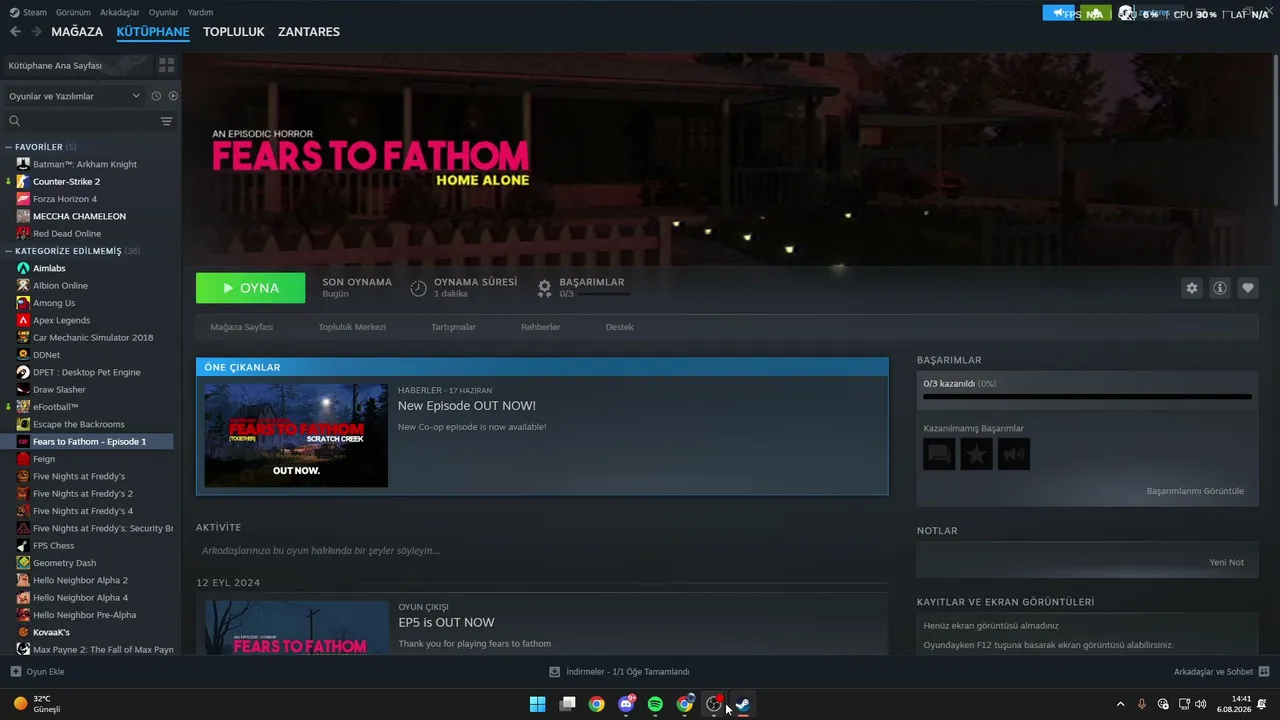Open Spotify from the taskbar
This screenshot has height=720, width=1280.
click(x=655, y=704)
